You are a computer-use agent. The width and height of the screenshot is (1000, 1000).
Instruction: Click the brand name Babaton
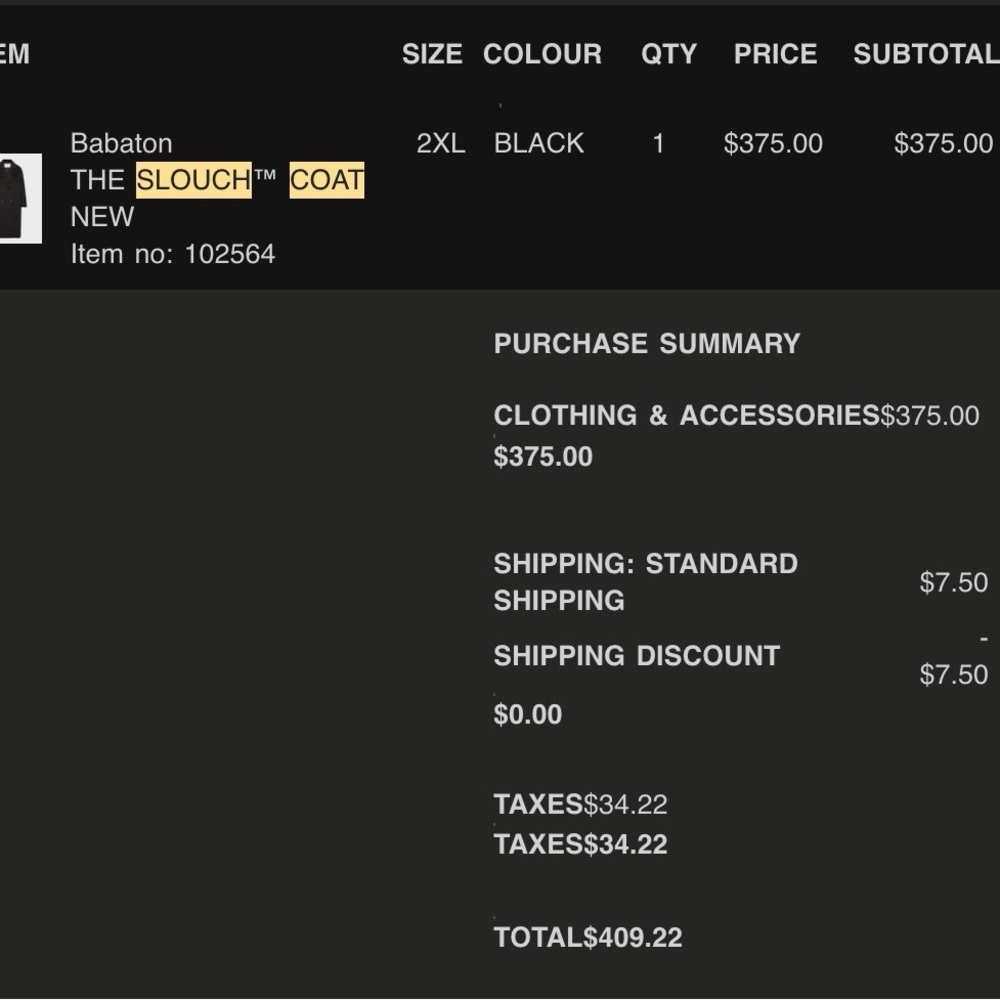121,143
